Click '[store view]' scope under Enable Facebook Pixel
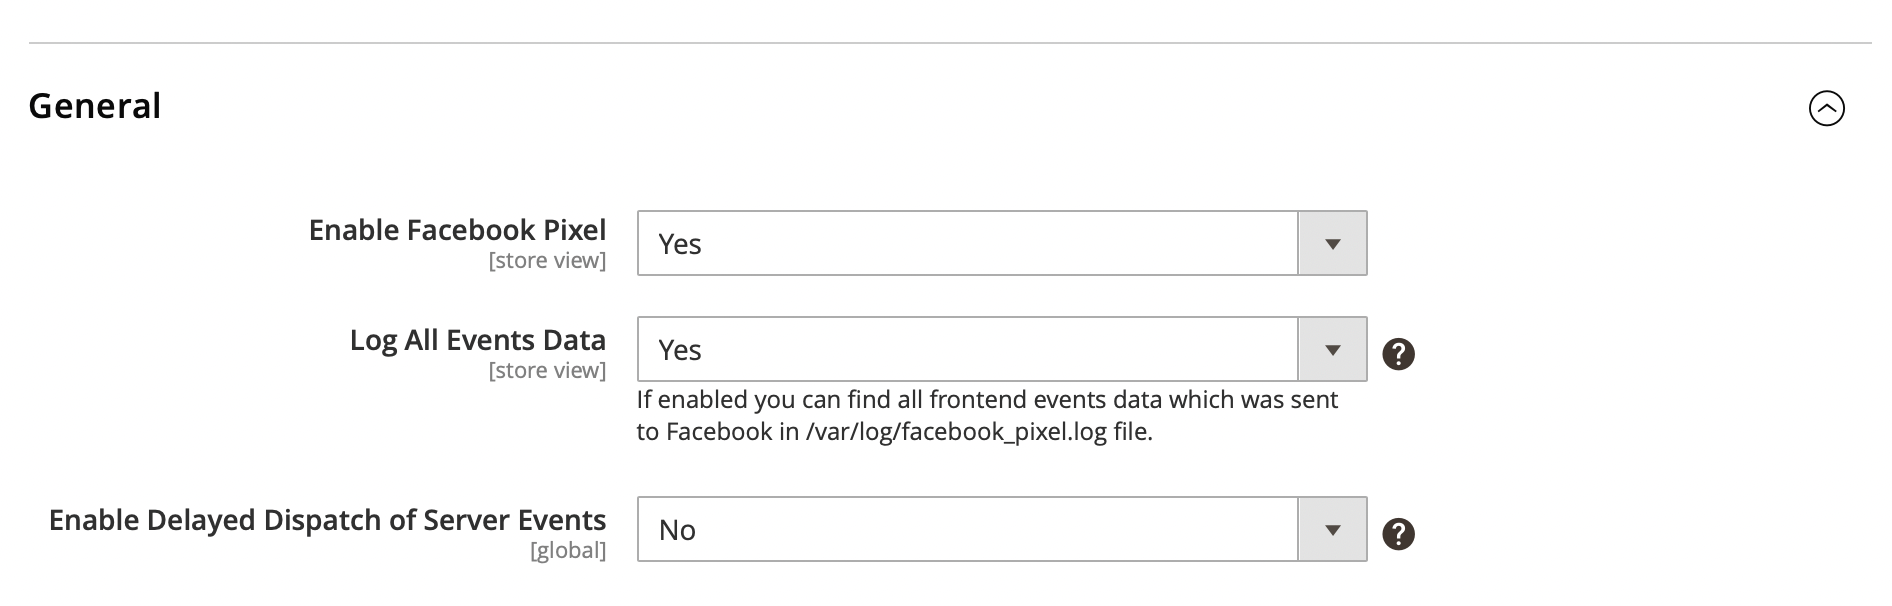The height and width of the screenshot is (606, 1892). (547, 261)
